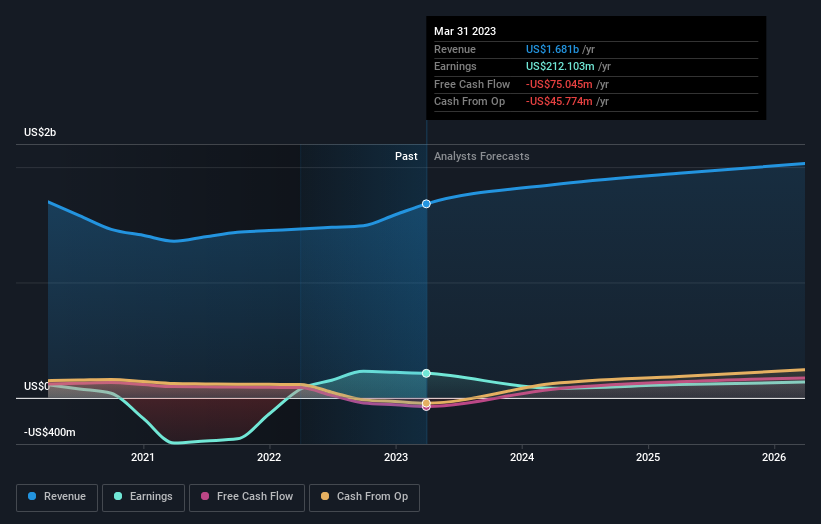Click the Cash From Op label in tooltip
The image size is (821, 524).
pyautogui.click(x=470, y=102)
